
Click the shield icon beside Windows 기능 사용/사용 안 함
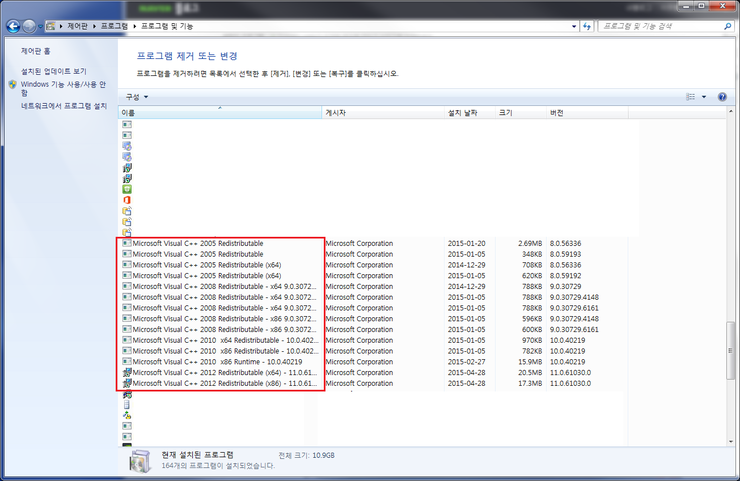[x=12, y=84]
